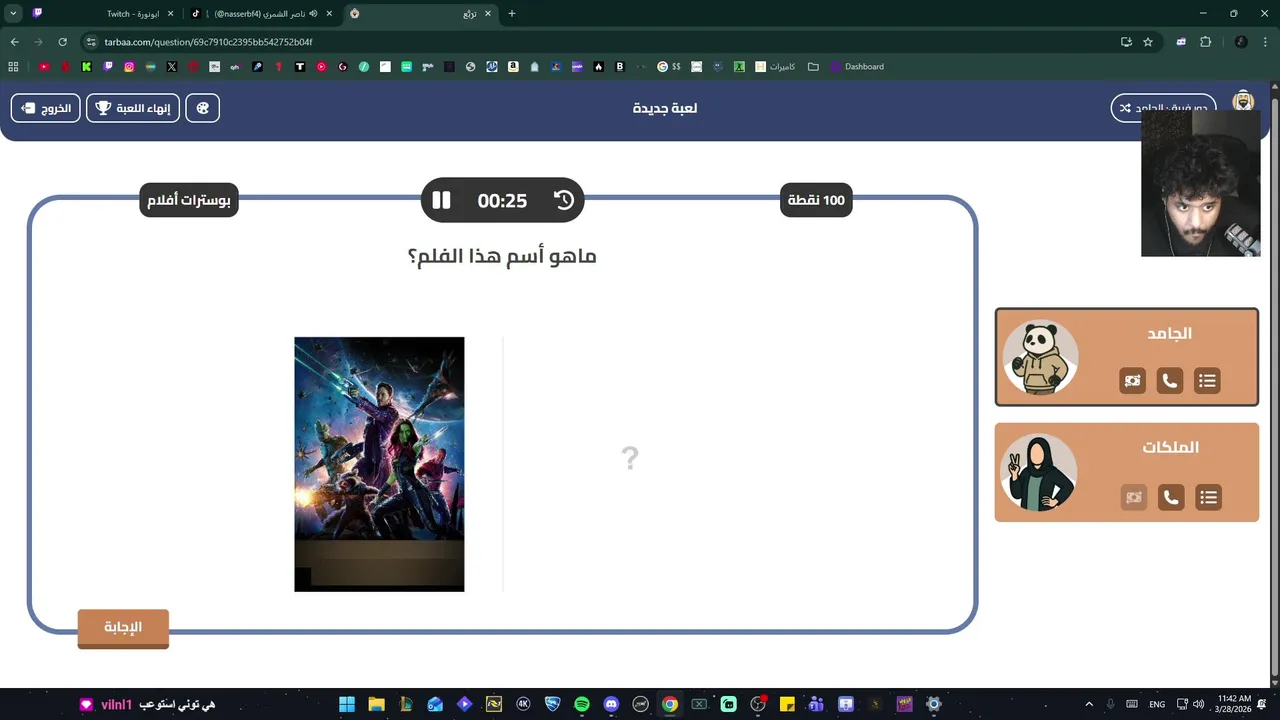Reset the timer with the history icon
The width and height of the screenshot is (1280, 720).
coord(564,200)
